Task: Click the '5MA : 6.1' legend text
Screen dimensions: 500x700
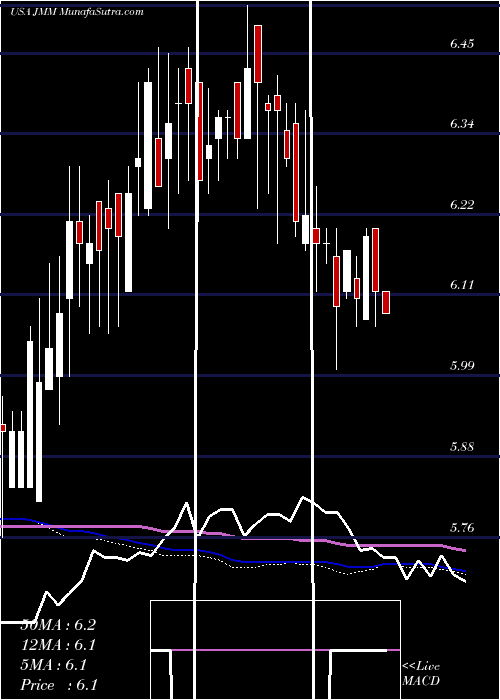Action: [x=54, y=665]
